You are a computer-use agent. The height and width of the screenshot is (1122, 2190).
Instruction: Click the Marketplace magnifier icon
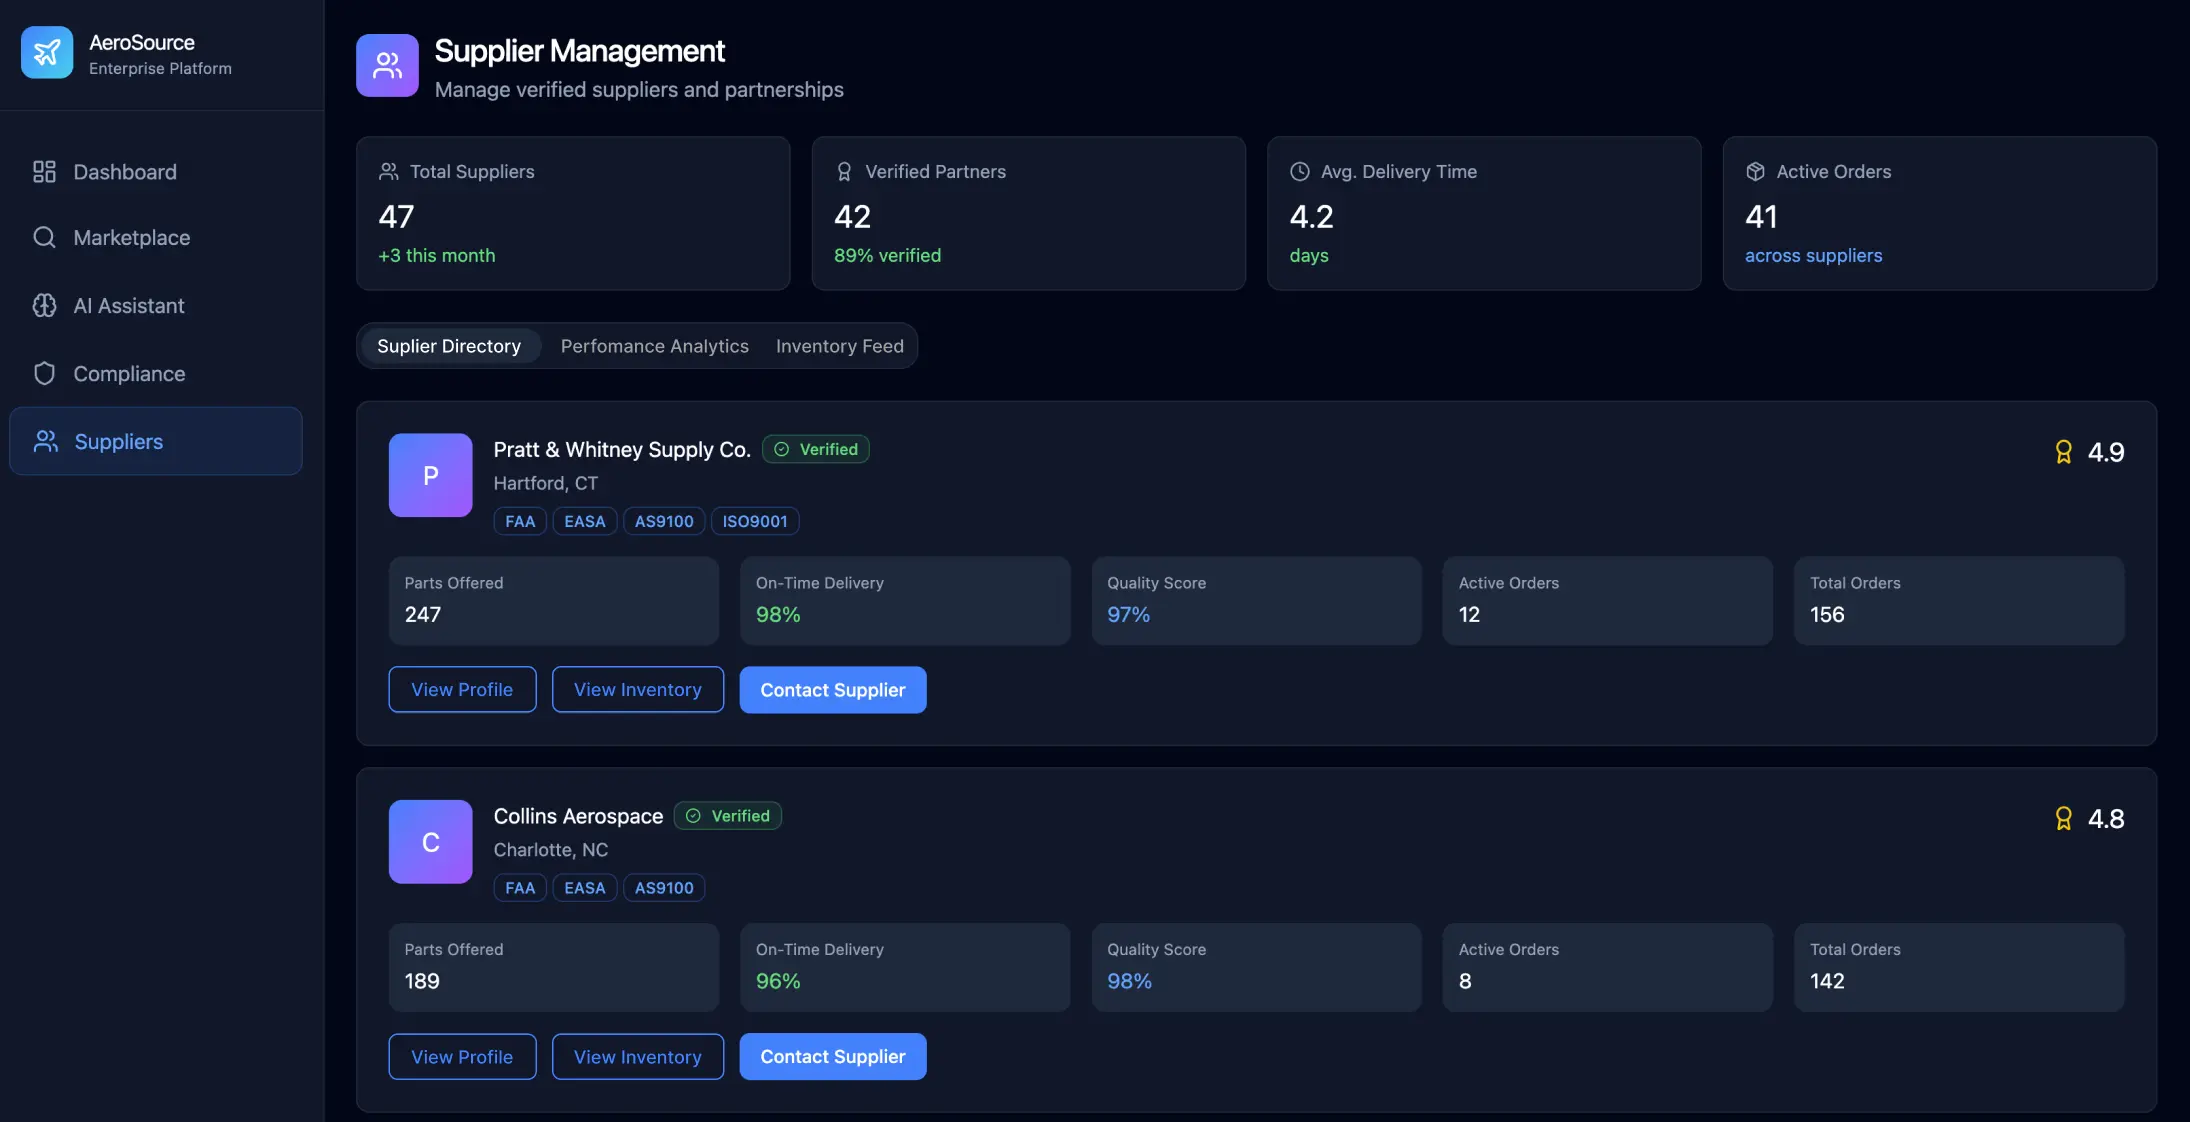(44, 237)
